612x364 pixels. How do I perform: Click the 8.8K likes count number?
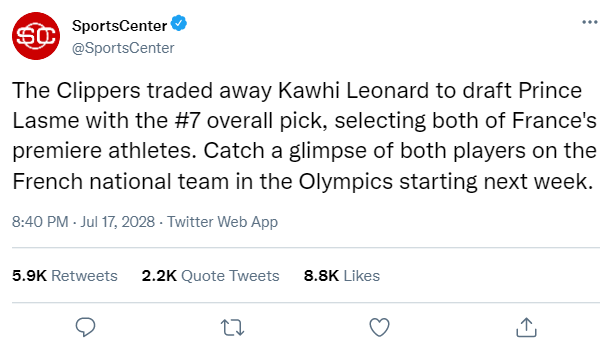pos(321,276)
